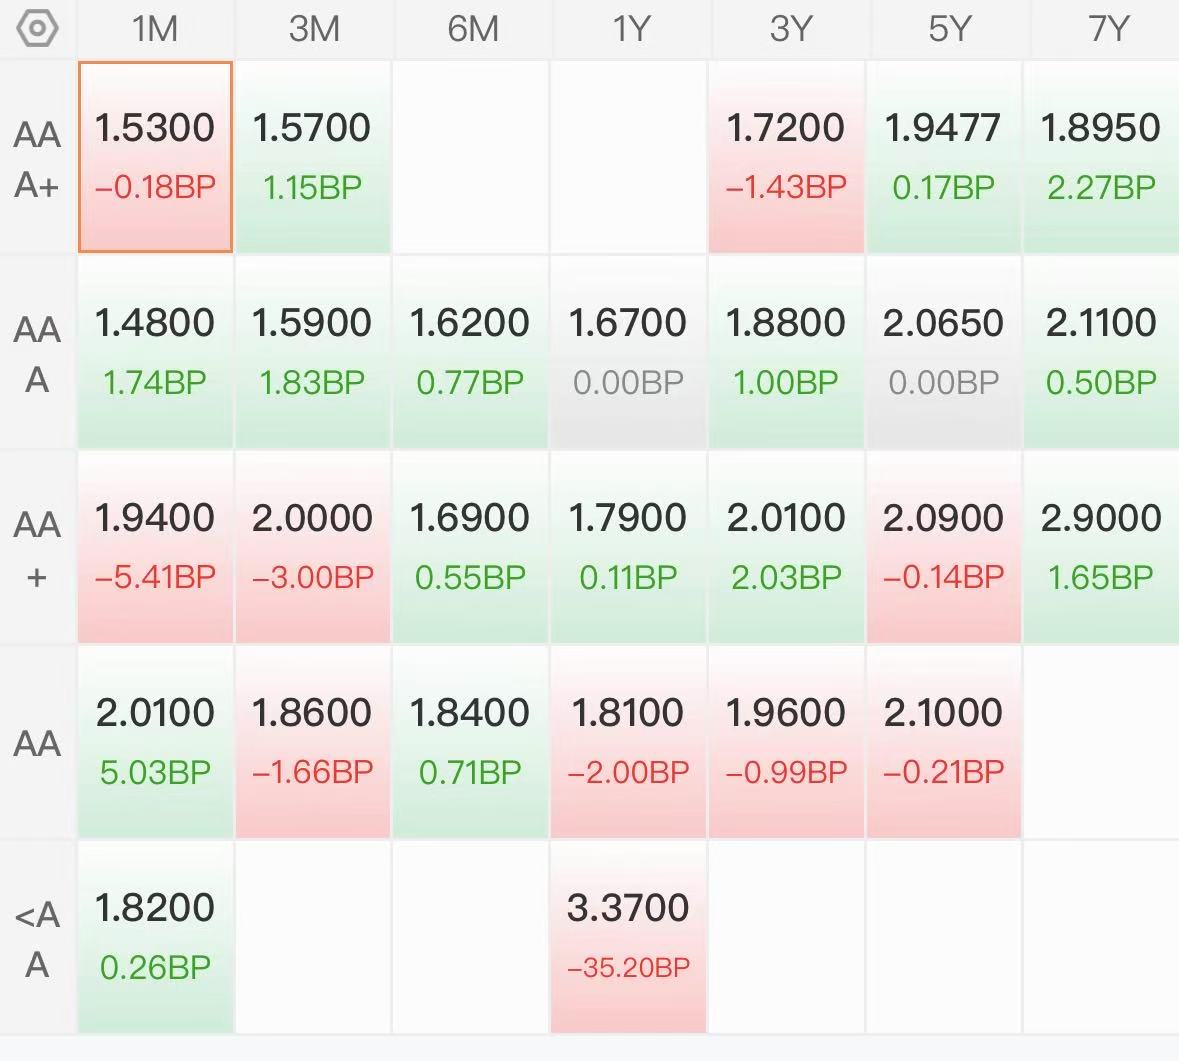Open the 2.0650 AAA 5Y cell
1179x1061 pixels.
coord(944,352)
